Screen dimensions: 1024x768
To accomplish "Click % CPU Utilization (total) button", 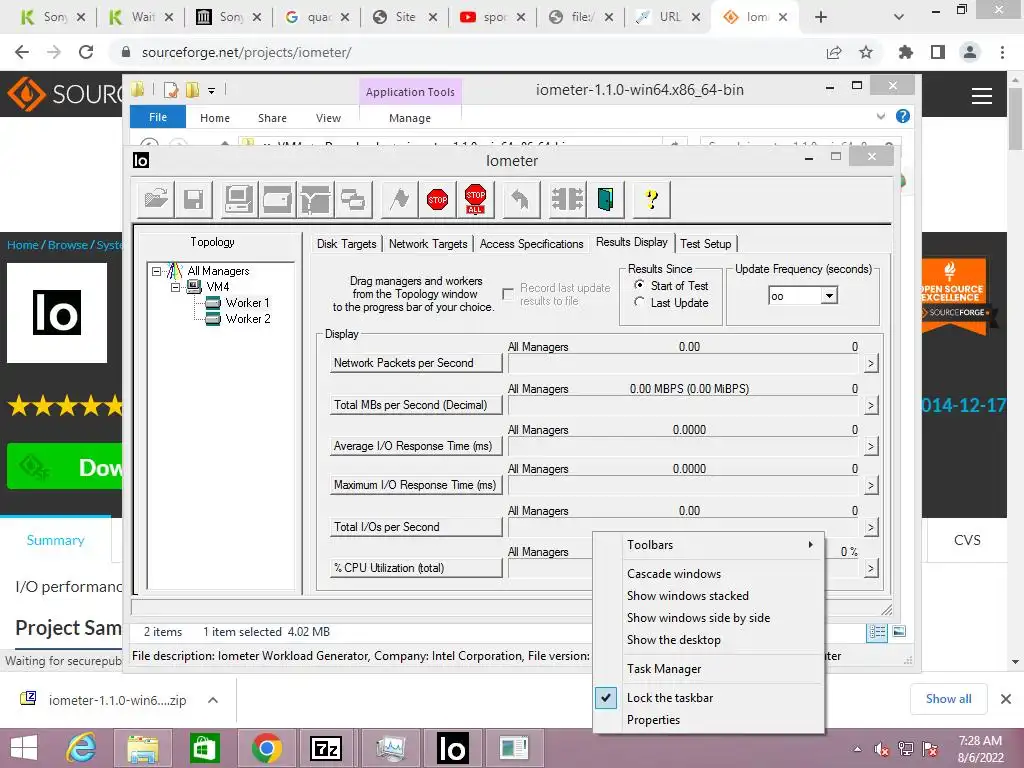I will [416, 568].
